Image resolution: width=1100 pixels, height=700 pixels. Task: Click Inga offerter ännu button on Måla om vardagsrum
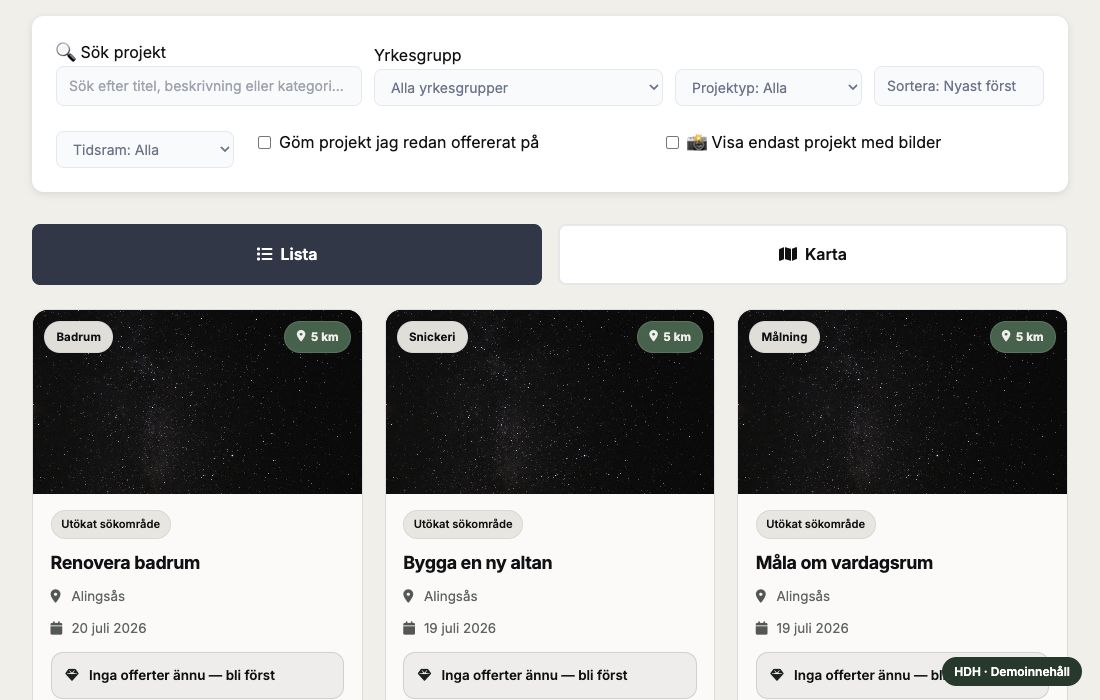click(902, 675)
